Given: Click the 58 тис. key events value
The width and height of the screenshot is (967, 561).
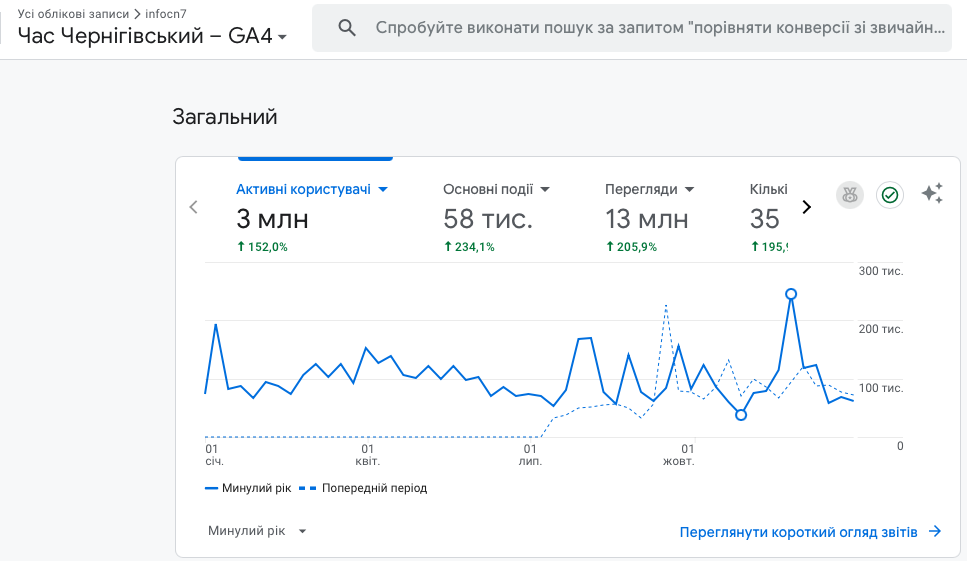Looking at the screenshot, I should (488, 219).
